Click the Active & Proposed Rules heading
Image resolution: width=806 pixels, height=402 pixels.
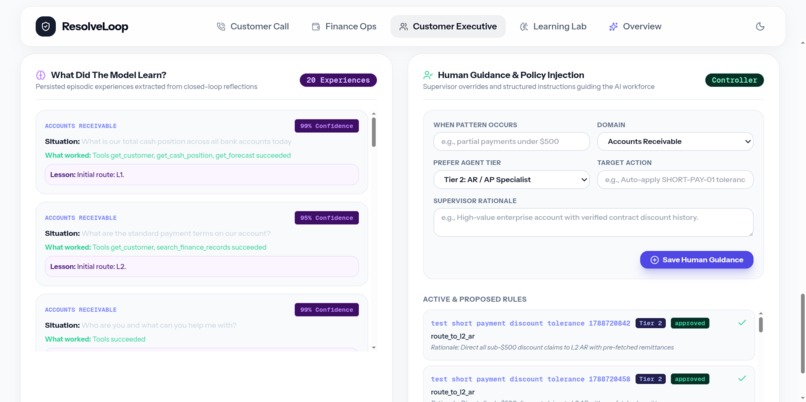(x=474, y=299)
